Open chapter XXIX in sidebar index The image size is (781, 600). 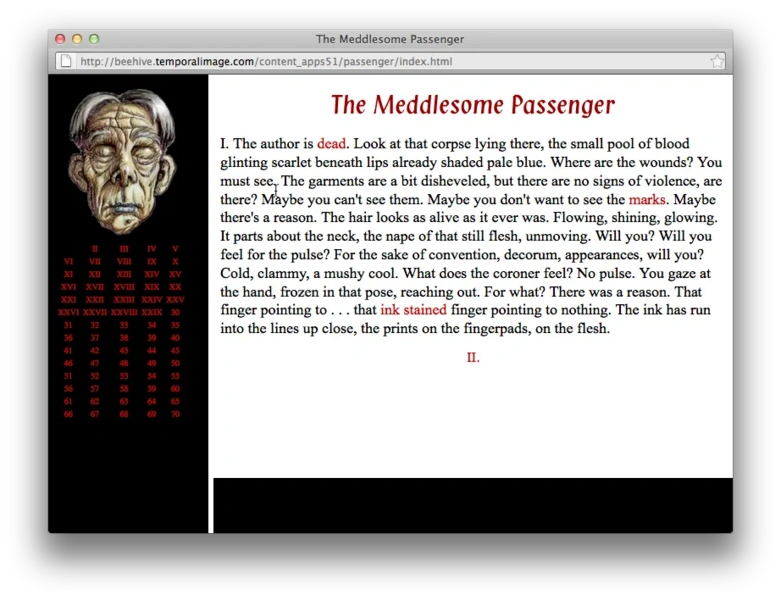pyautogui.click(x=151, y=312)
